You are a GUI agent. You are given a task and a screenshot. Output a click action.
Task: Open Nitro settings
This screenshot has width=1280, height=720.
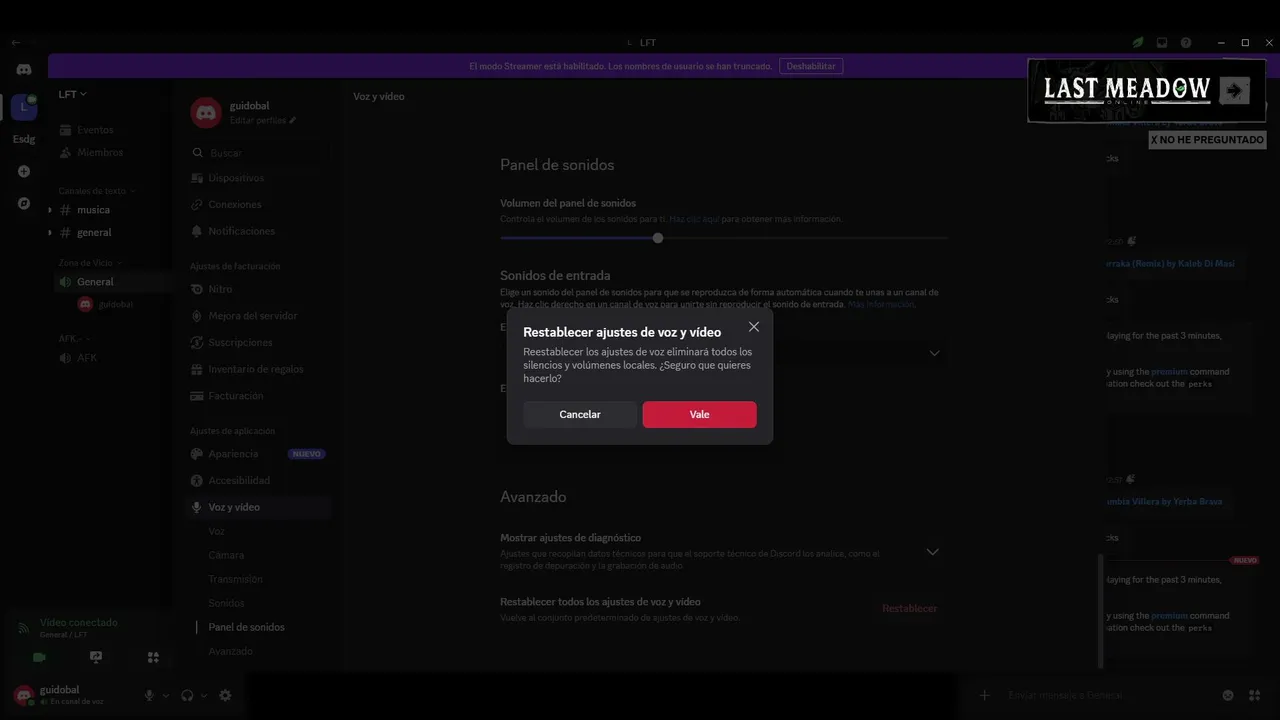tap(220, 289)
